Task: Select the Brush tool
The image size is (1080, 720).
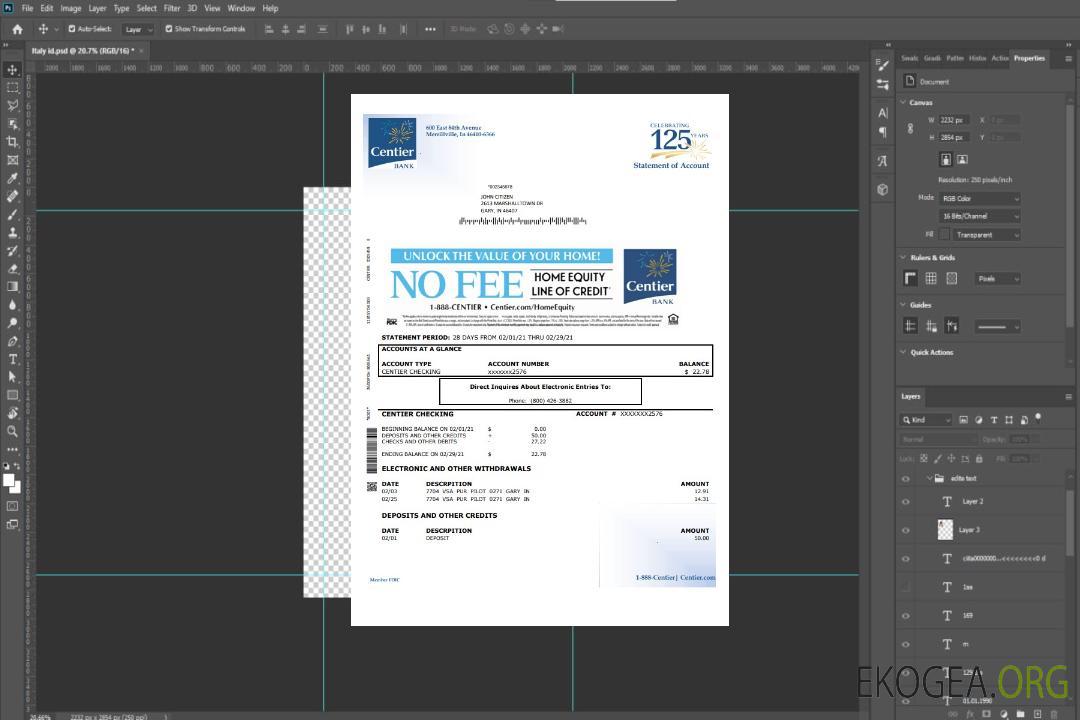Action: pyautogui.click(x=12, y=214)
